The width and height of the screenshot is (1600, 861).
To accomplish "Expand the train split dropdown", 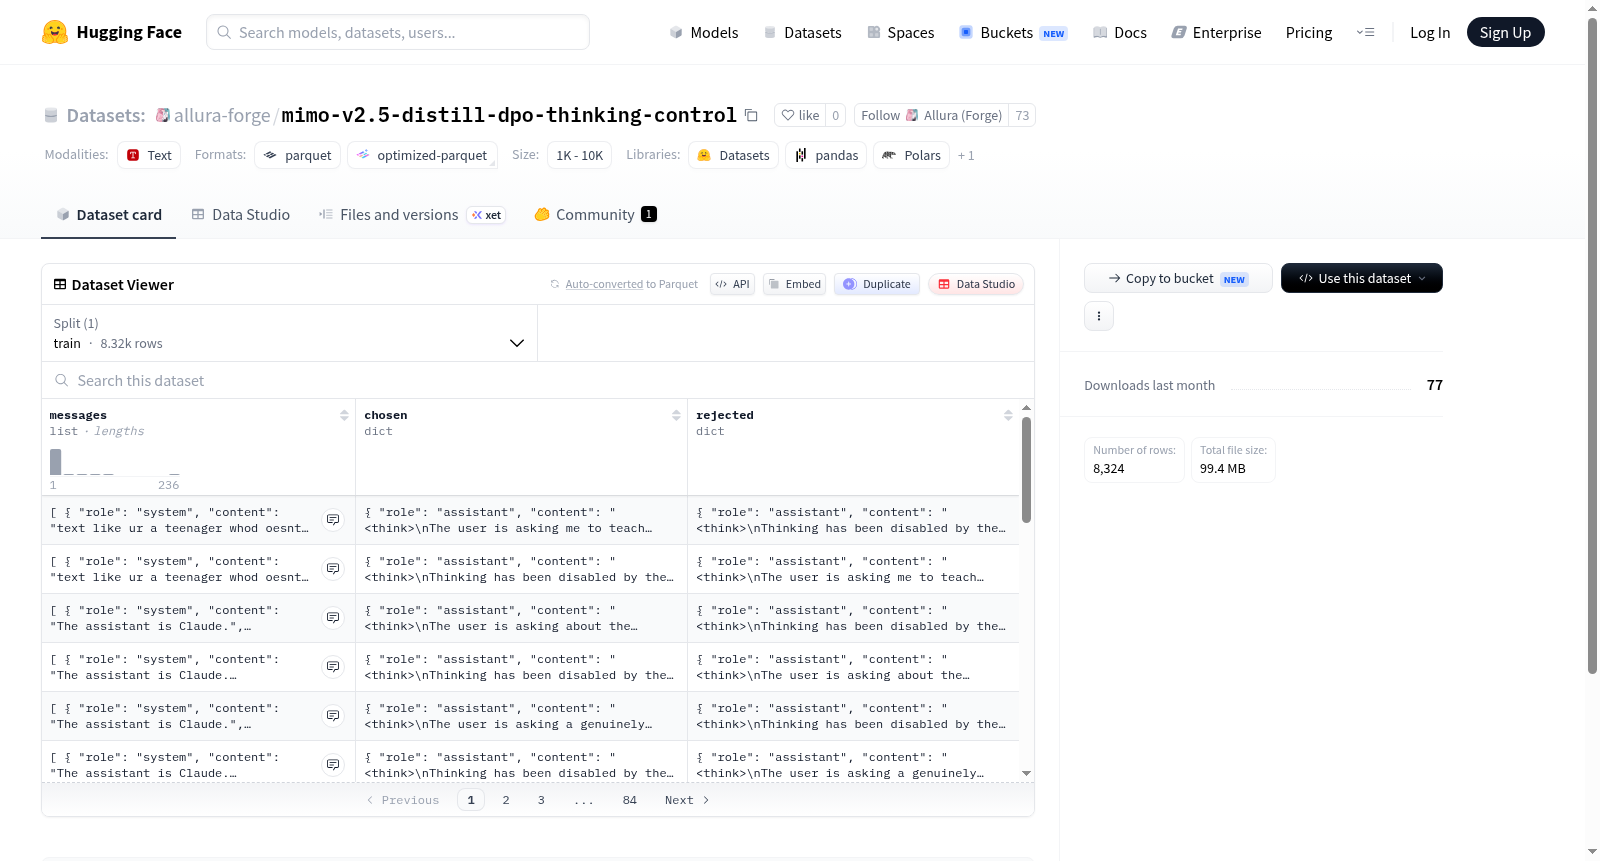I will click(x=289, y=333).
